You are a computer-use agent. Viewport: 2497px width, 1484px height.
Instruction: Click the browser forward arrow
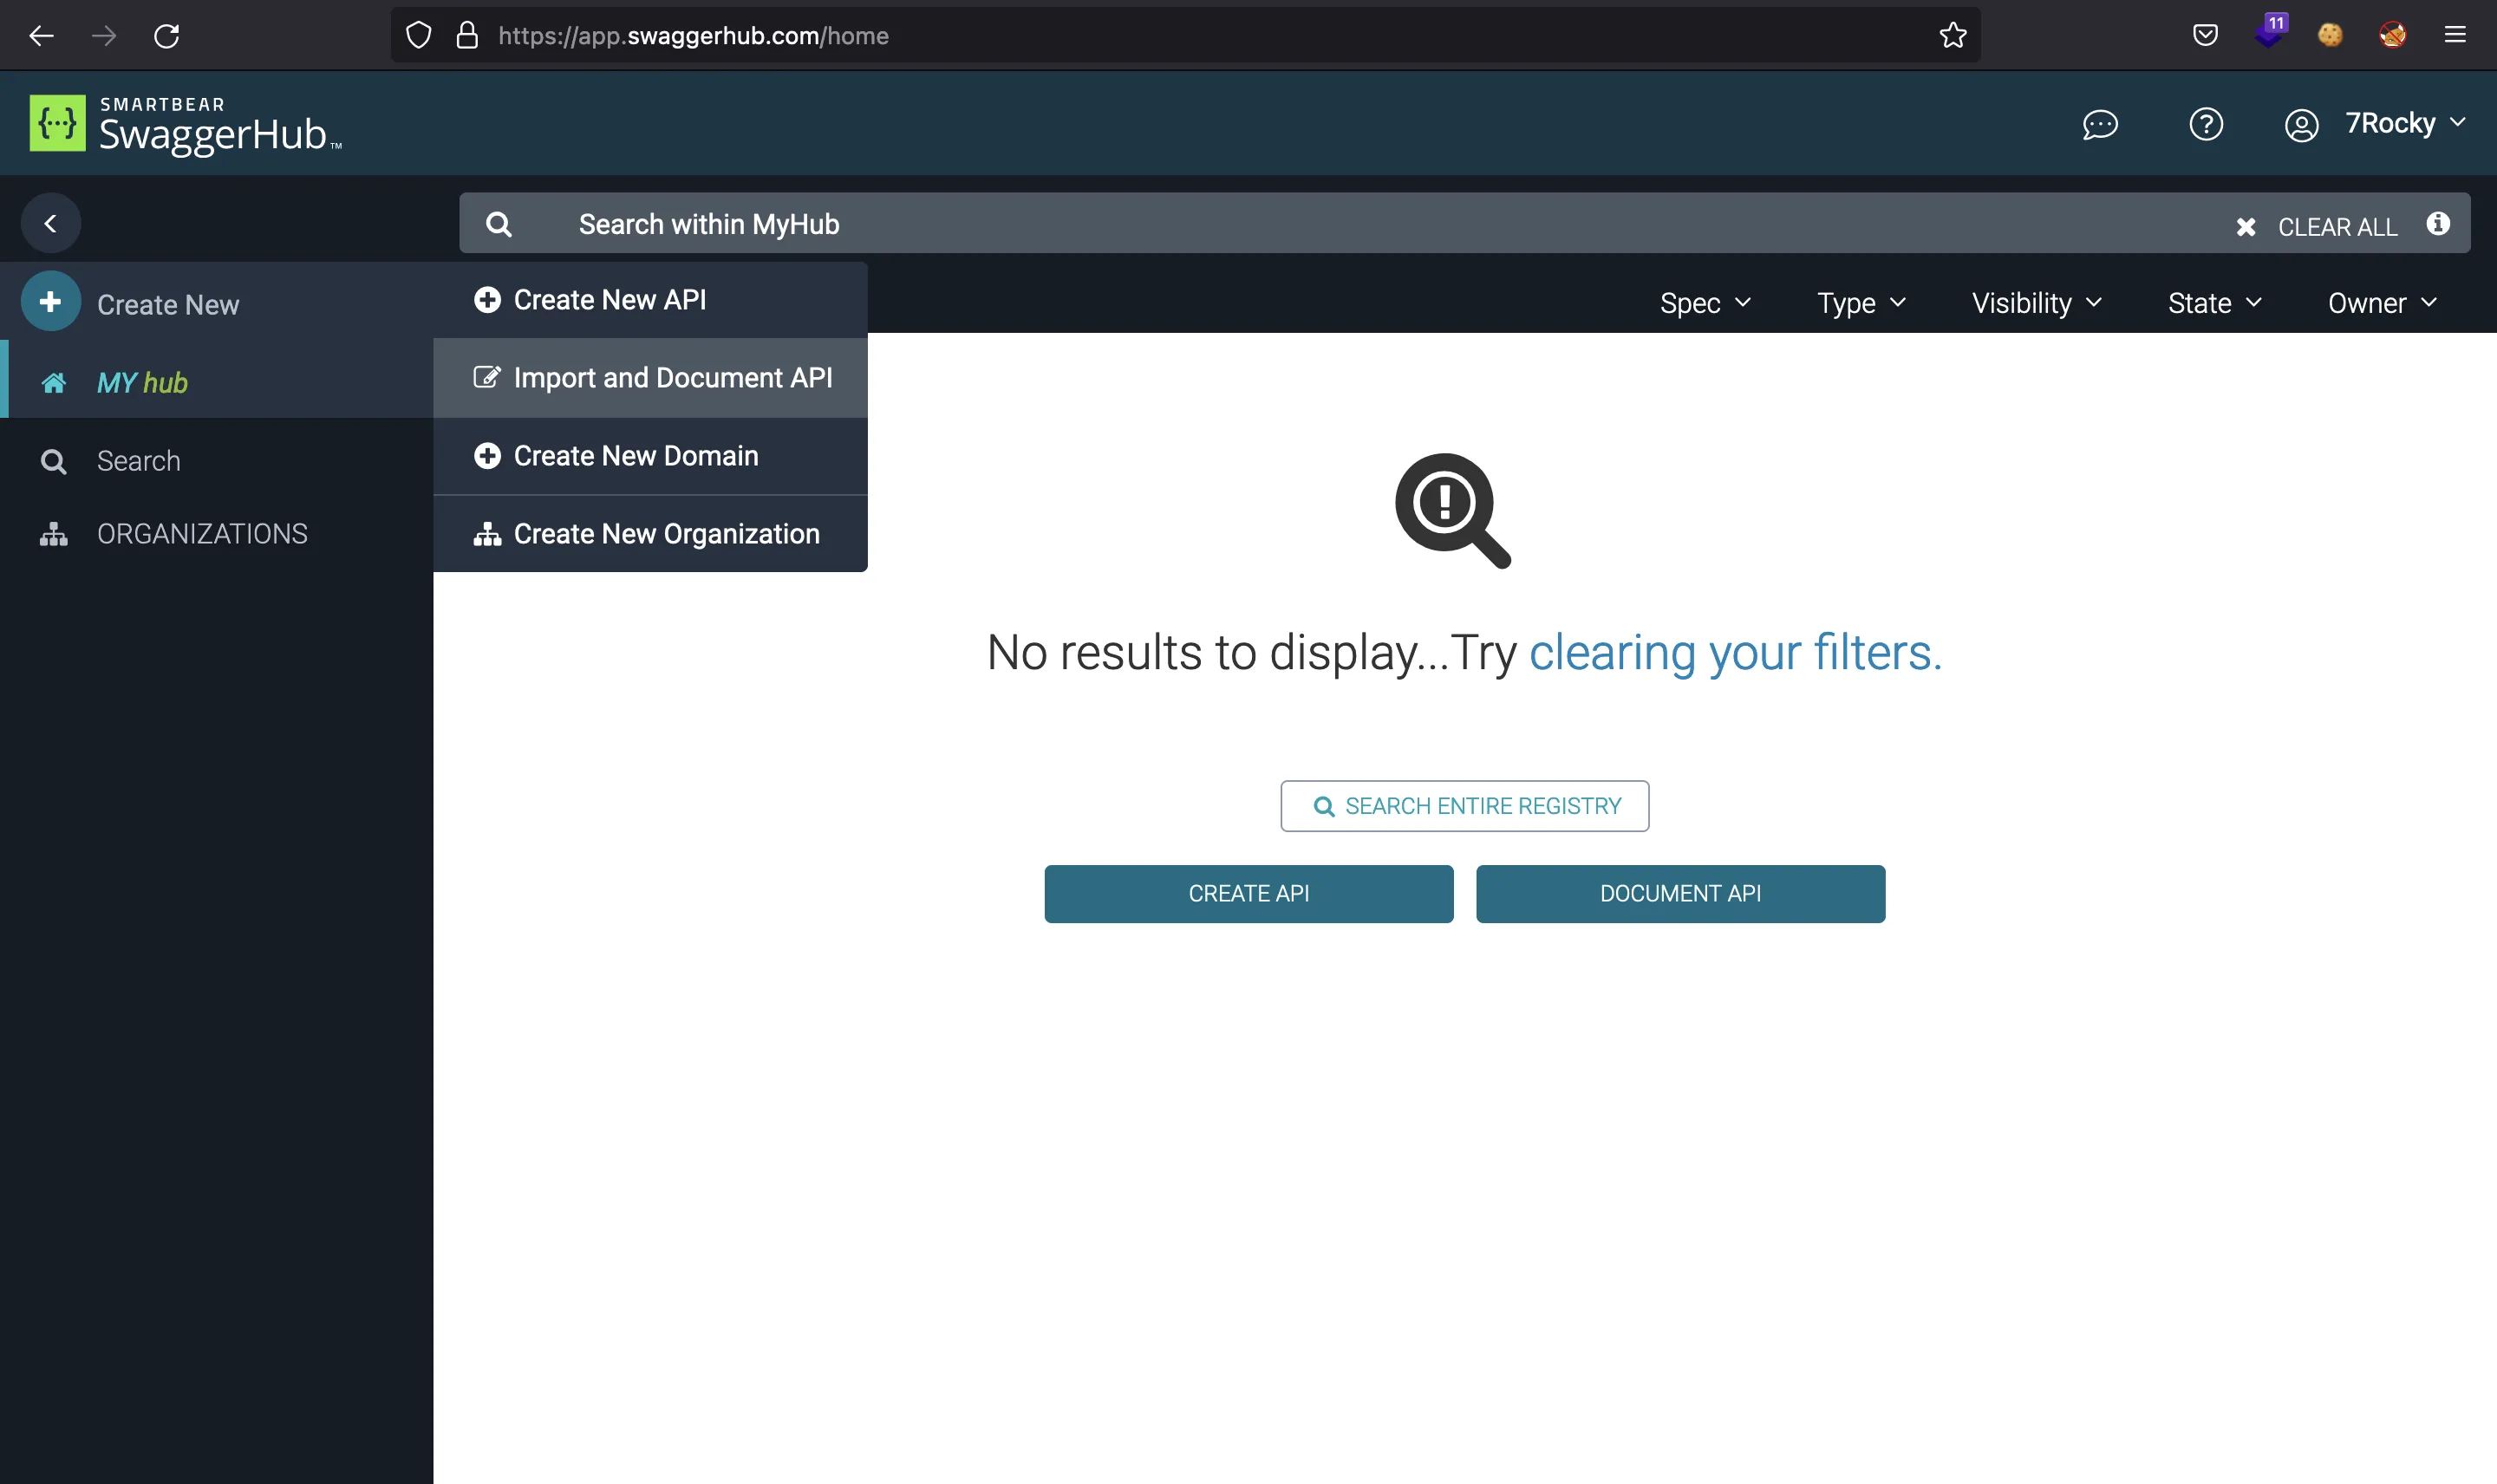[104, 36]
